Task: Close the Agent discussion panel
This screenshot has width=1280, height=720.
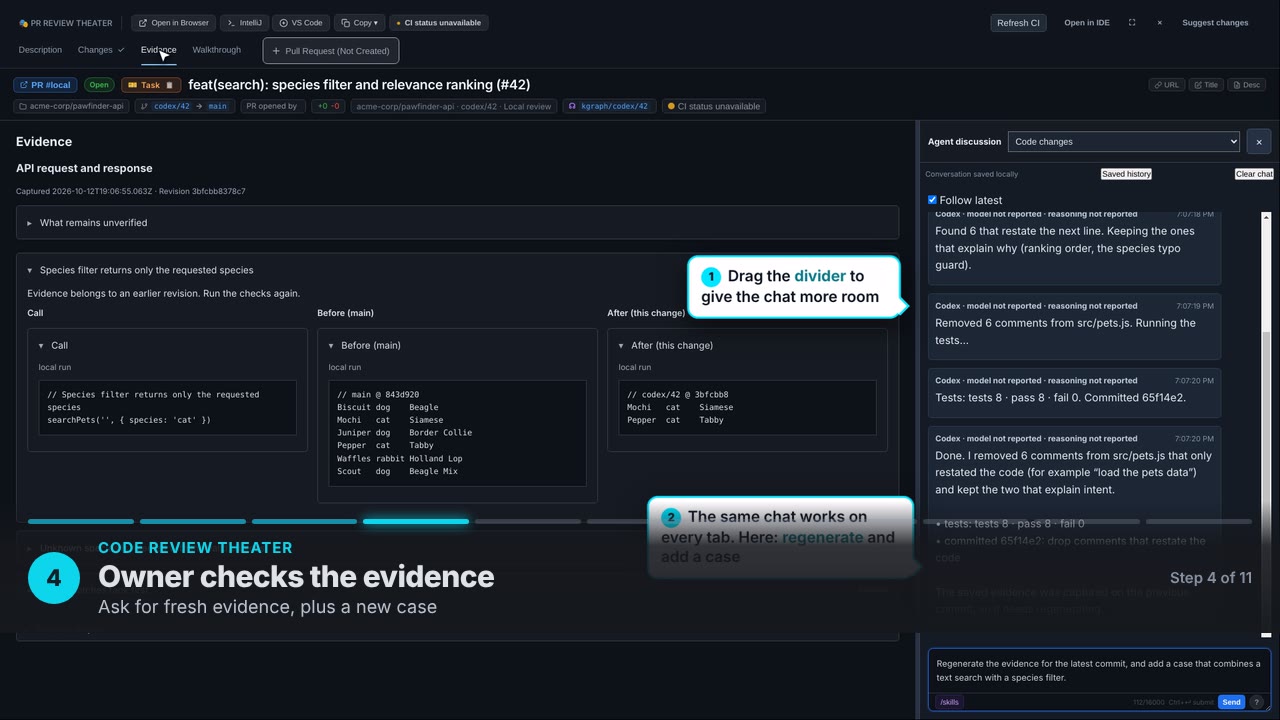Action: point(1259,142)
